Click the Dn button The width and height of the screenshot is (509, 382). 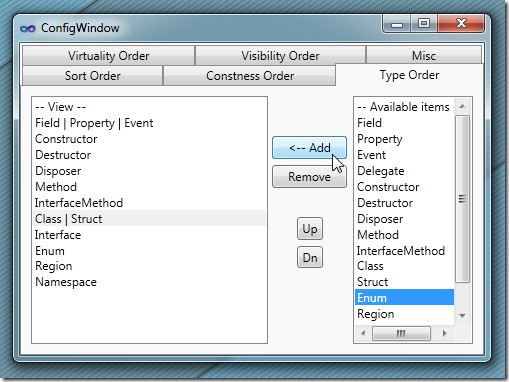pos(310,257)
